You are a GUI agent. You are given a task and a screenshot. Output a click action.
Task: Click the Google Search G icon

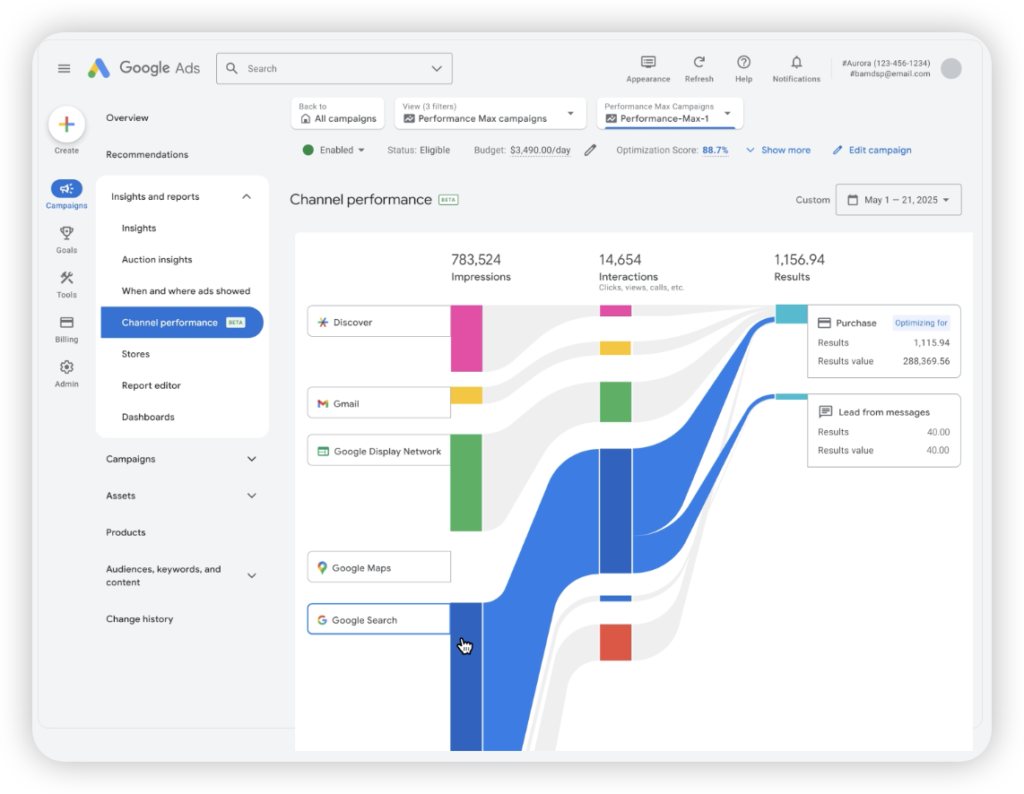[322, 620]
